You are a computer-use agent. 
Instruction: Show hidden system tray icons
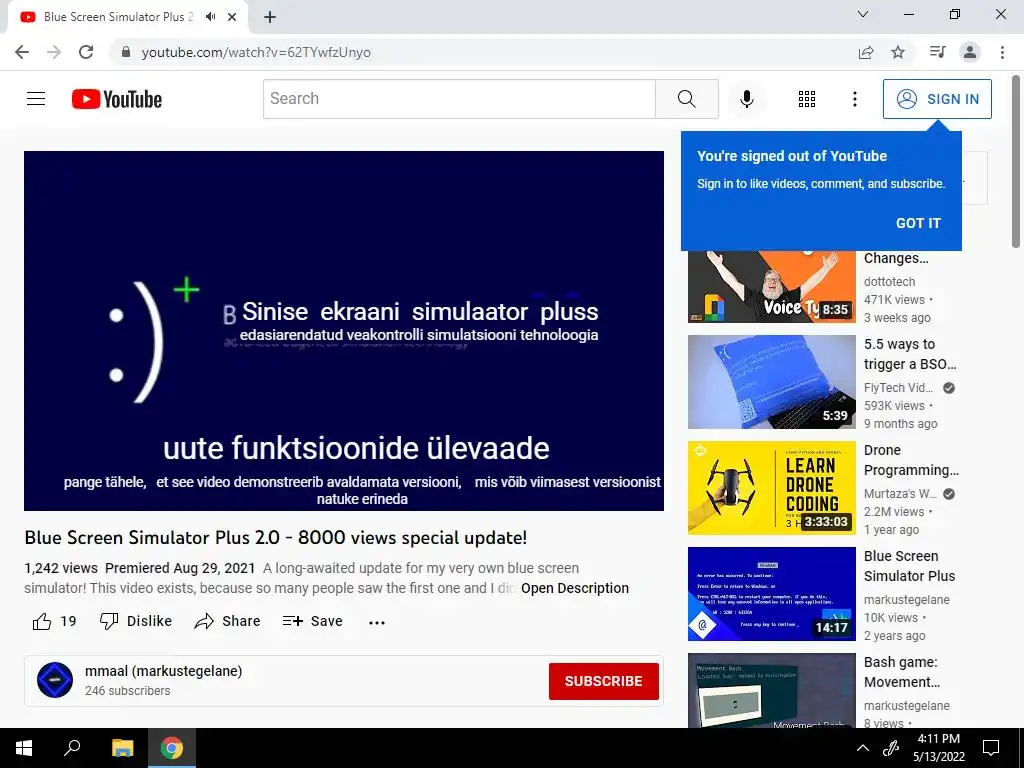click(x=863, y=748)
